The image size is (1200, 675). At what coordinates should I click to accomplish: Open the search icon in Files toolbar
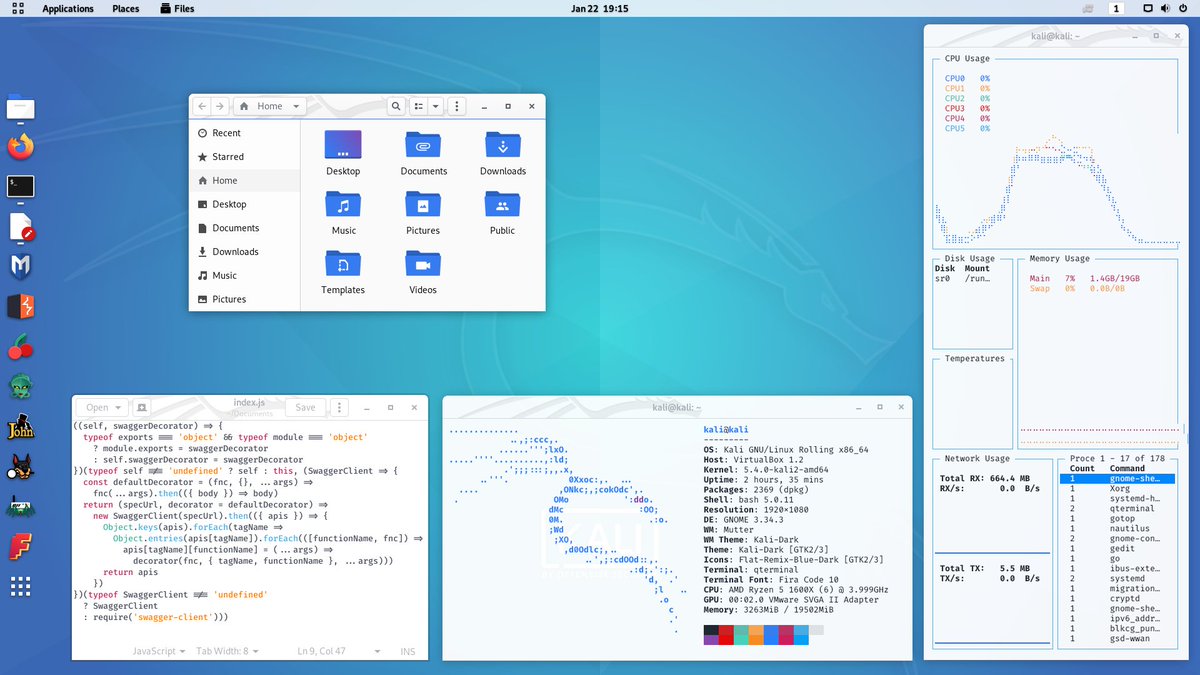point(395,105)
